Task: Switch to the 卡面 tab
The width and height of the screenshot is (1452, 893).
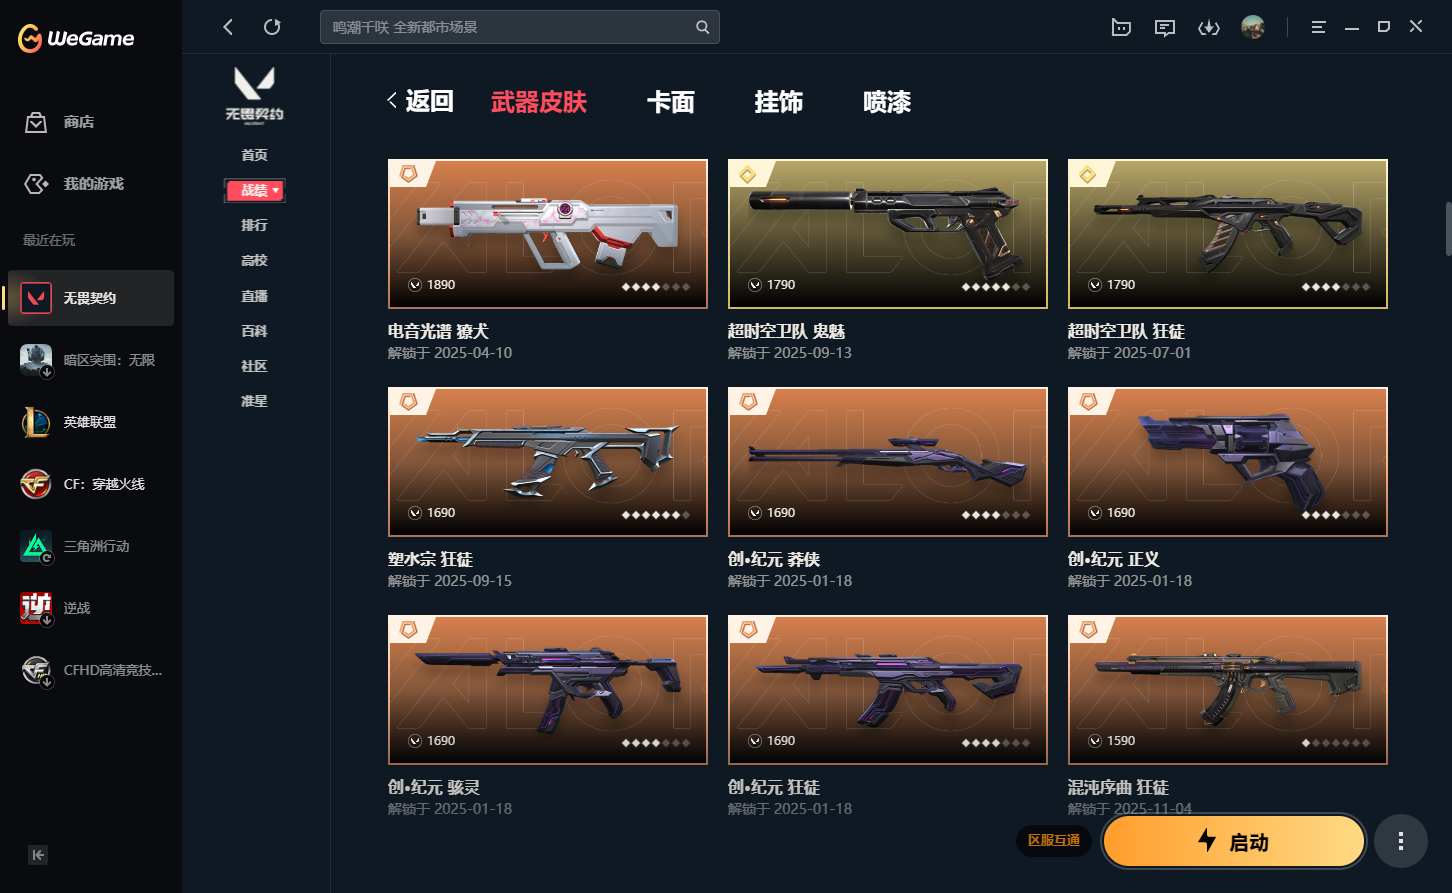Action: pyautogui.click(x=670, y=102)
